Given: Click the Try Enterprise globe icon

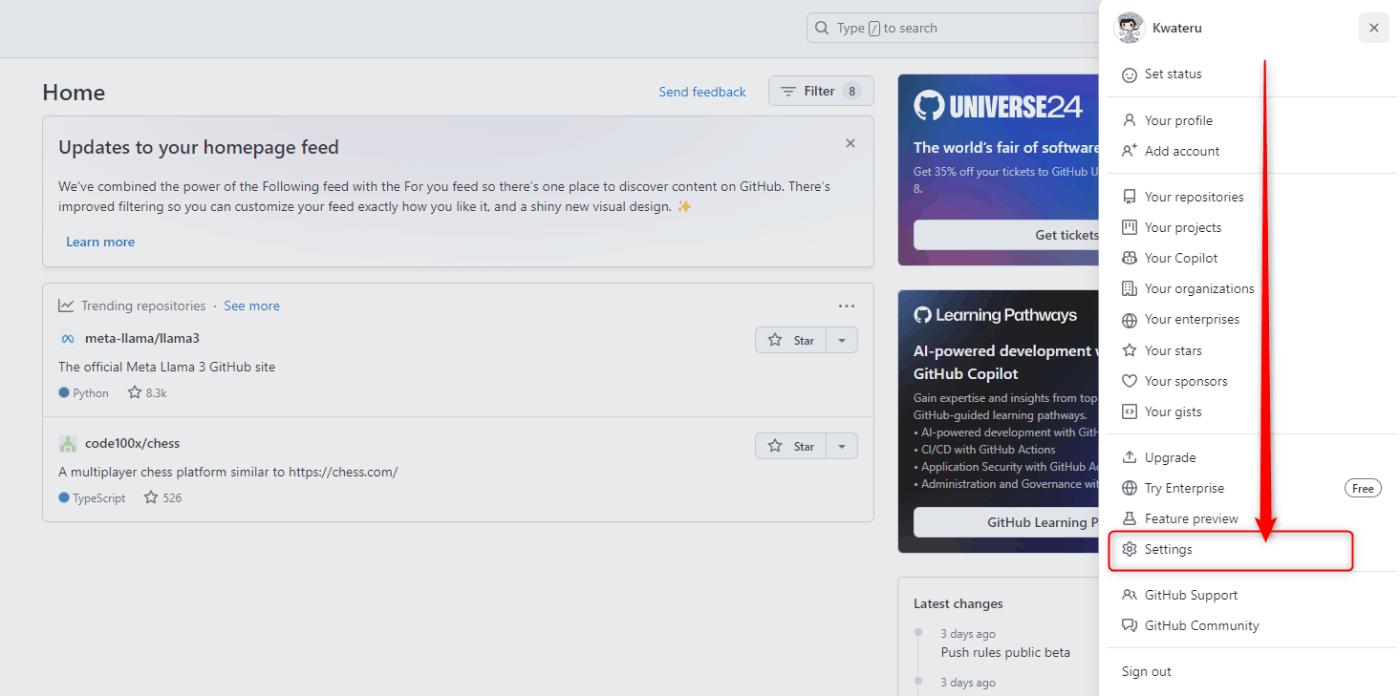Looking at the screenshot, I should point(1129,488).
